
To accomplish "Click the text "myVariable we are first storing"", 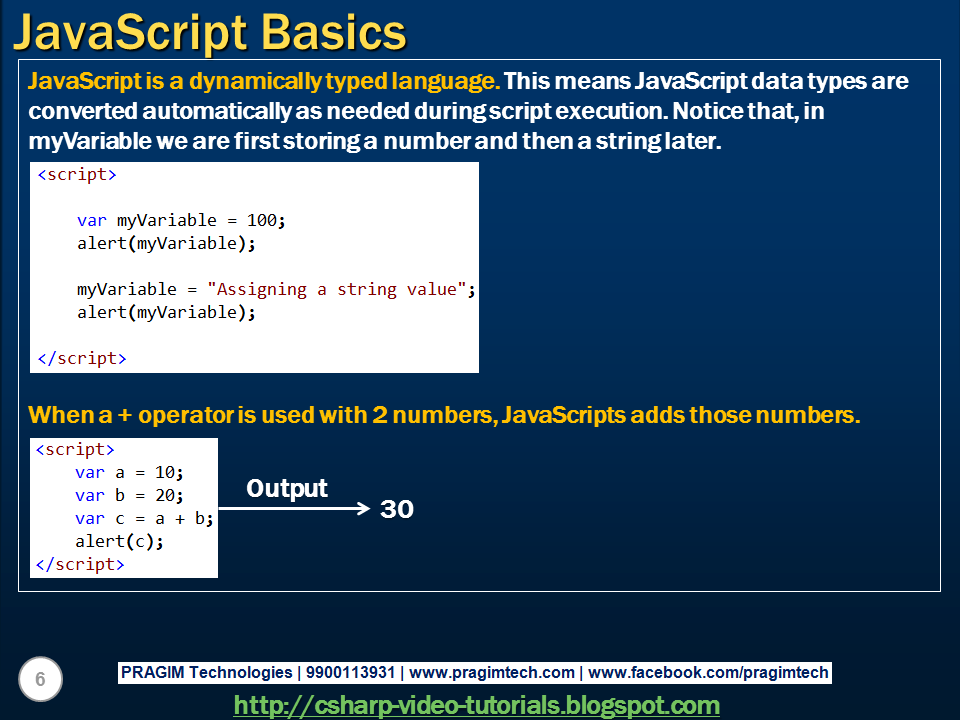I will click(195, 141).
